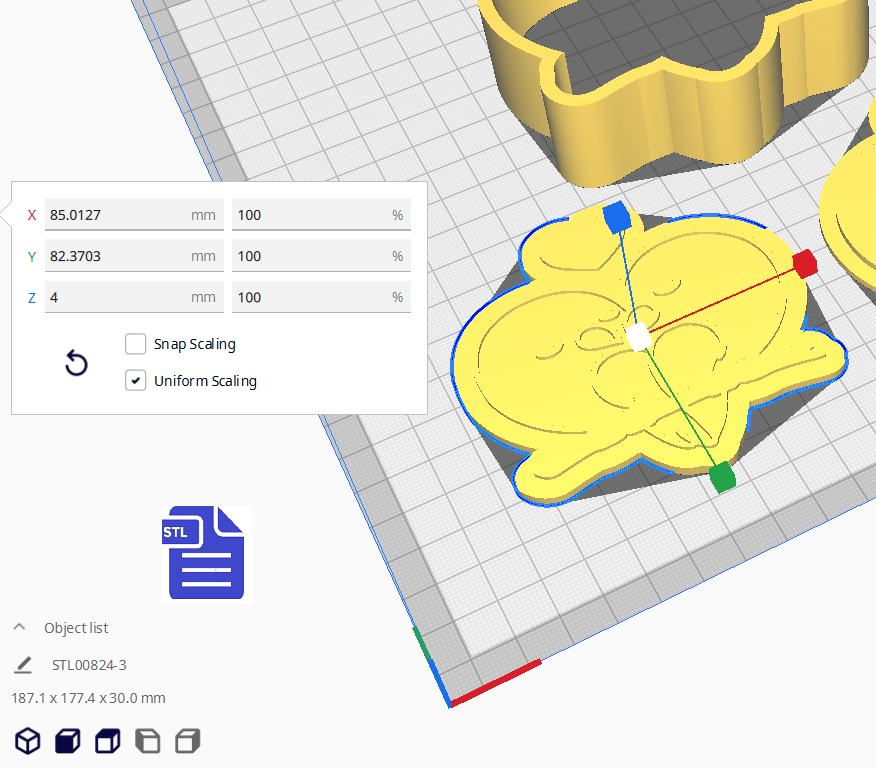Disable the Uniform Scaling checkbox
Viewport: 876px width, 768px height.
click(136, 381)
